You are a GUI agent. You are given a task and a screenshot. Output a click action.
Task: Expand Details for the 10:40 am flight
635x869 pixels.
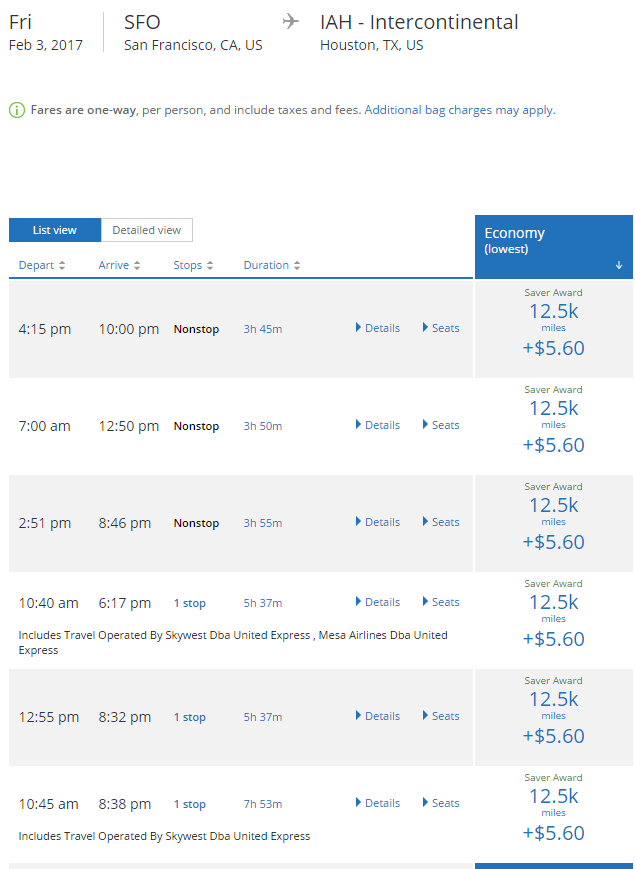(377, 602)
